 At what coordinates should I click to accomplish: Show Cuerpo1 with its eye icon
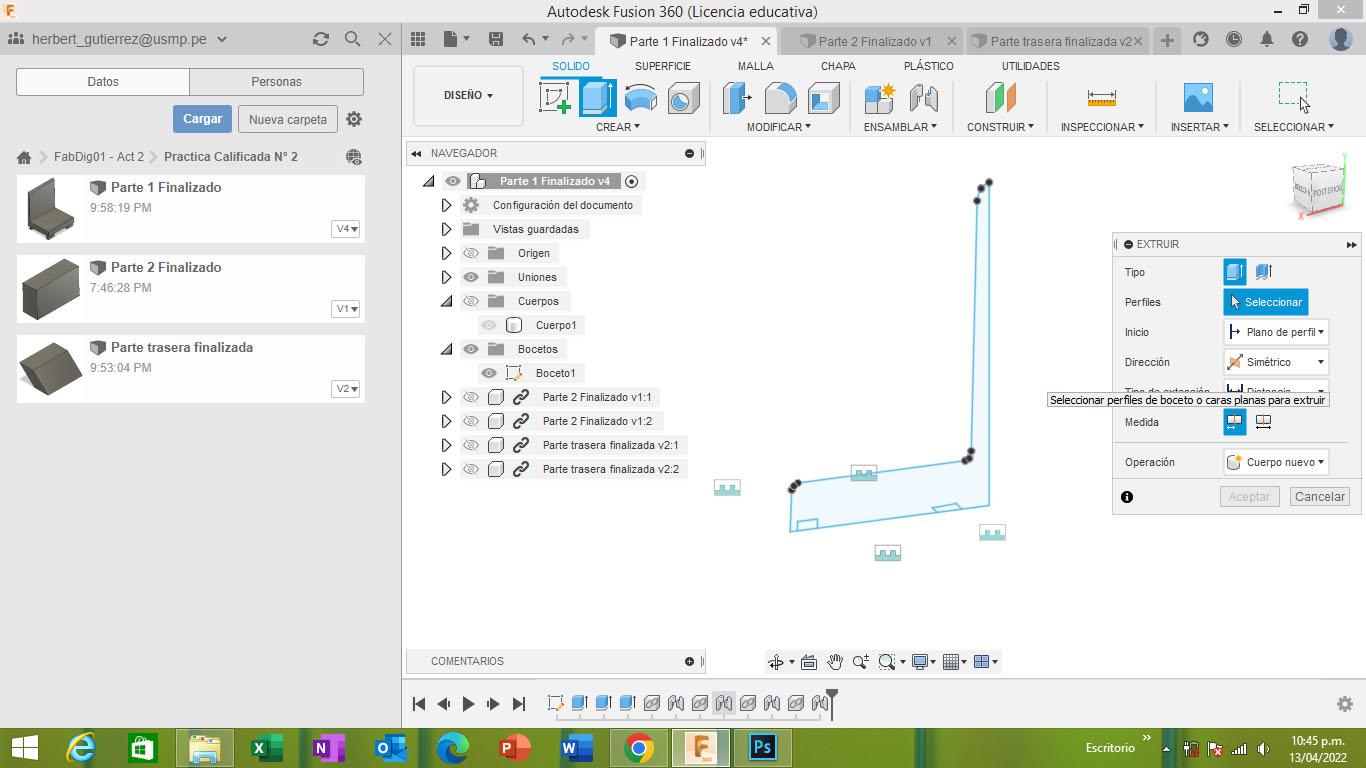coord(489,325)
